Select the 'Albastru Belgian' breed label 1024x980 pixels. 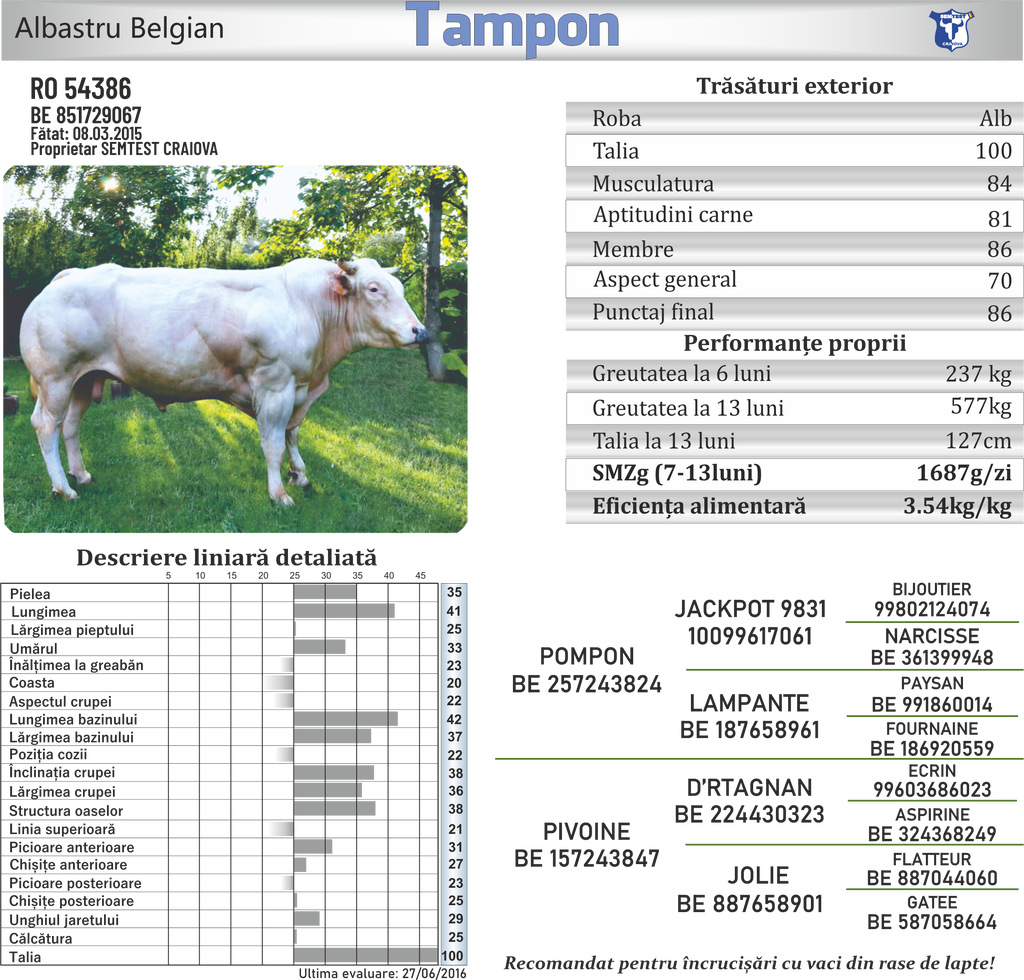pos(120,29)
